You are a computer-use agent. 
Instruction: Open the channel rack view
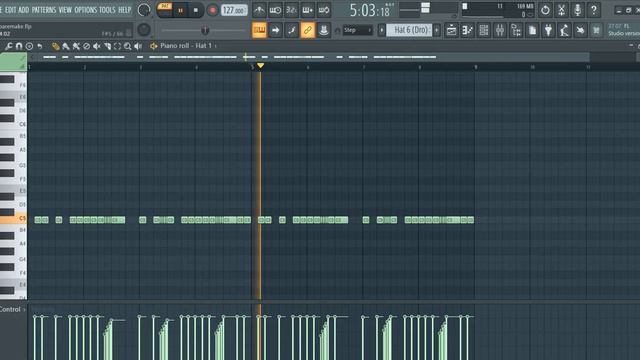coord(484,30)
